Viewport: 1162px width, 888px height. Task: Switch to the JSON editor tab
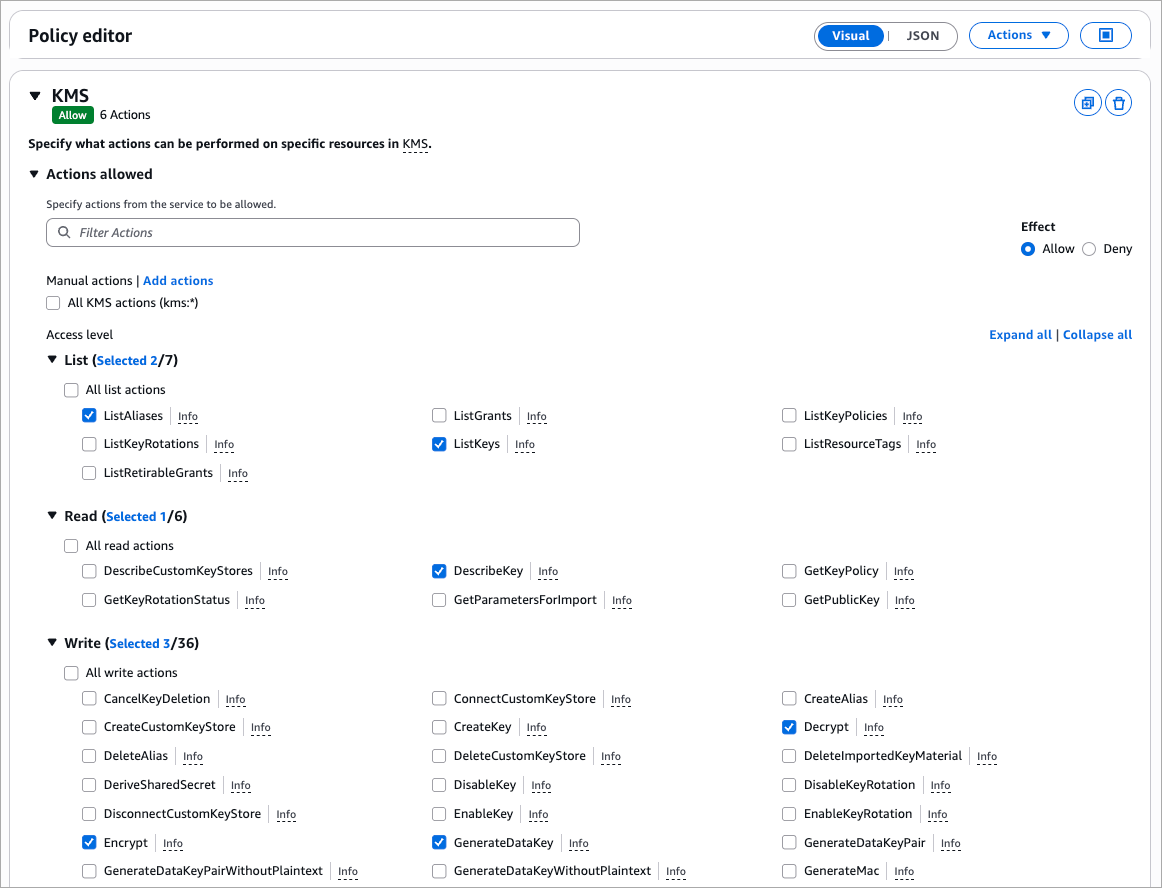(x=921, y=35)
